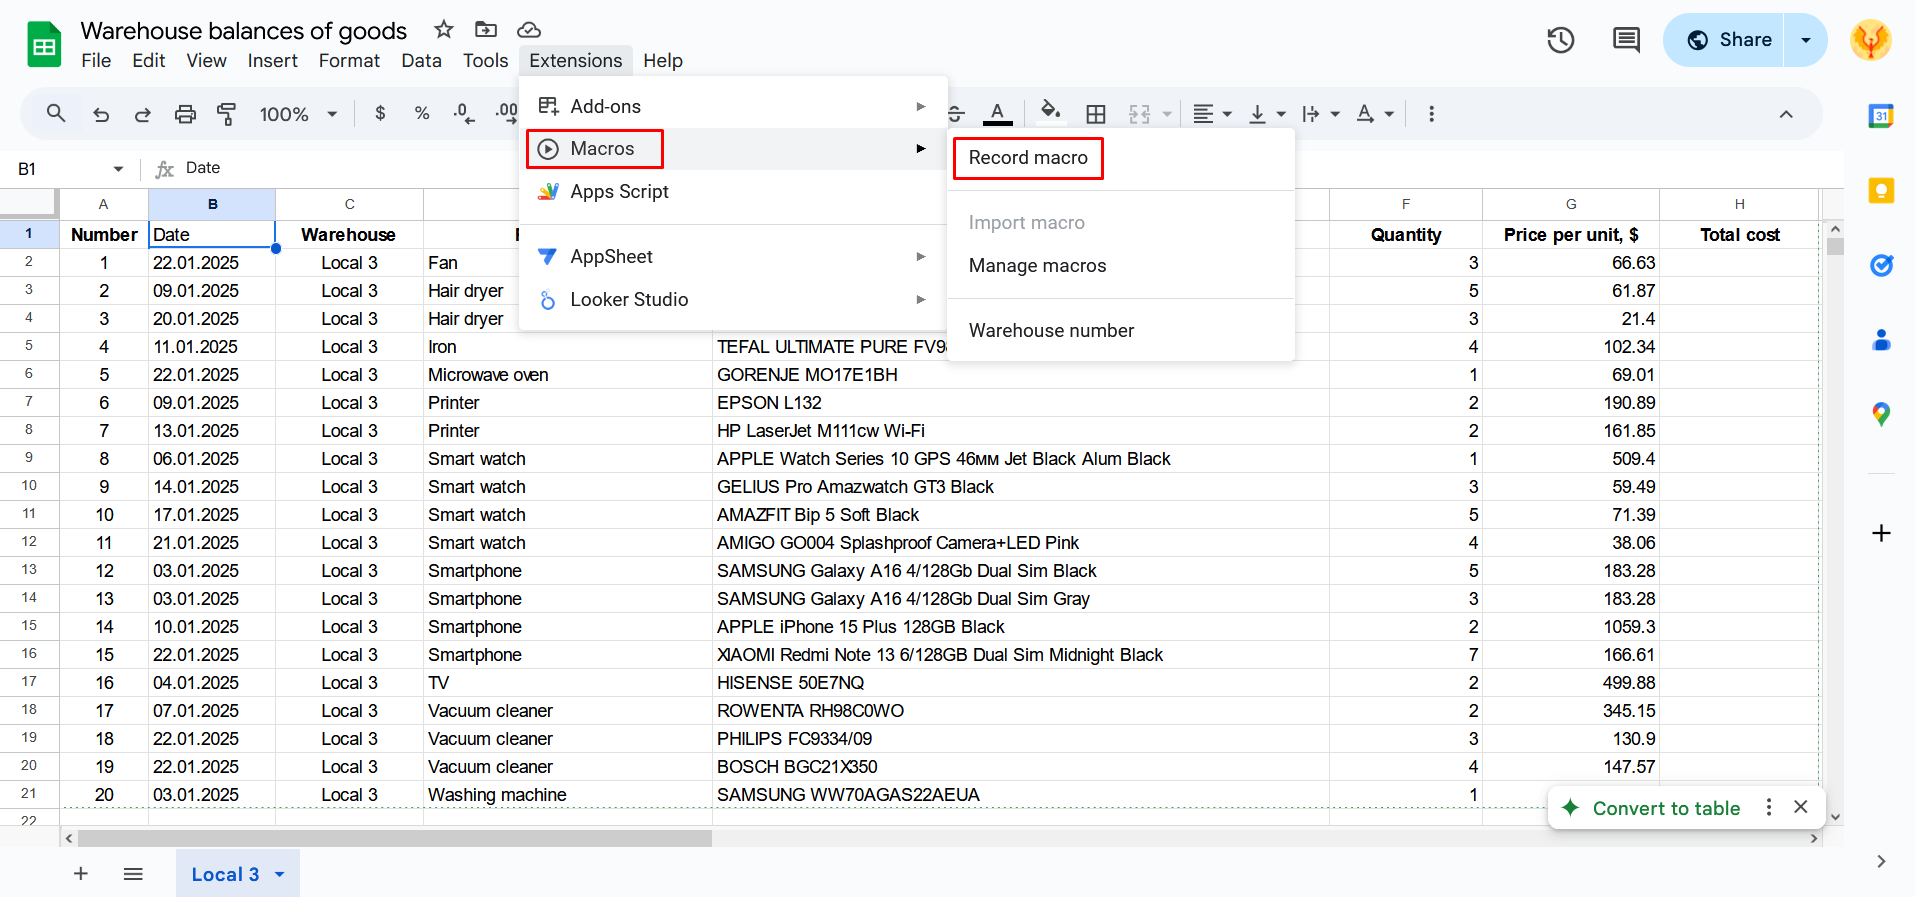The height and width of the screenshot is (898, 1915).
Task: Activate the paint format tool
Action: click(x=227, y=114)
